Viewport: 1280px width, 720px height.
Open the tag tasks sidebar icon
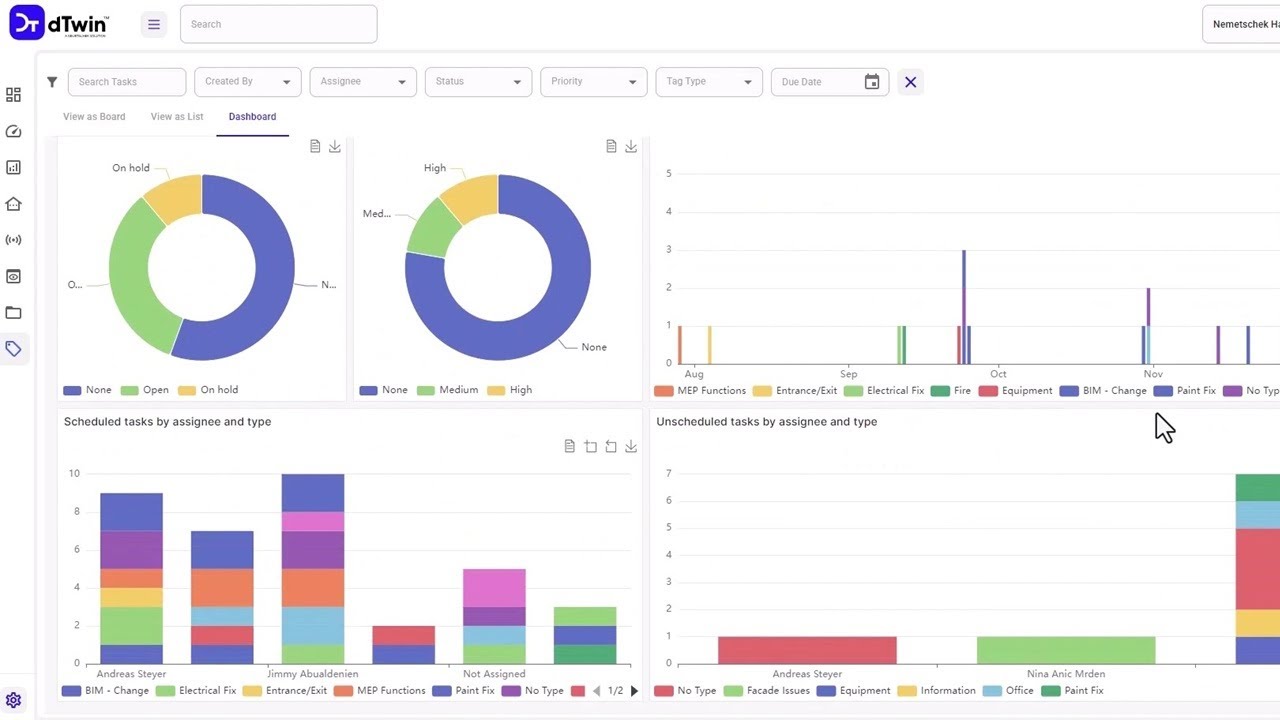13,349
